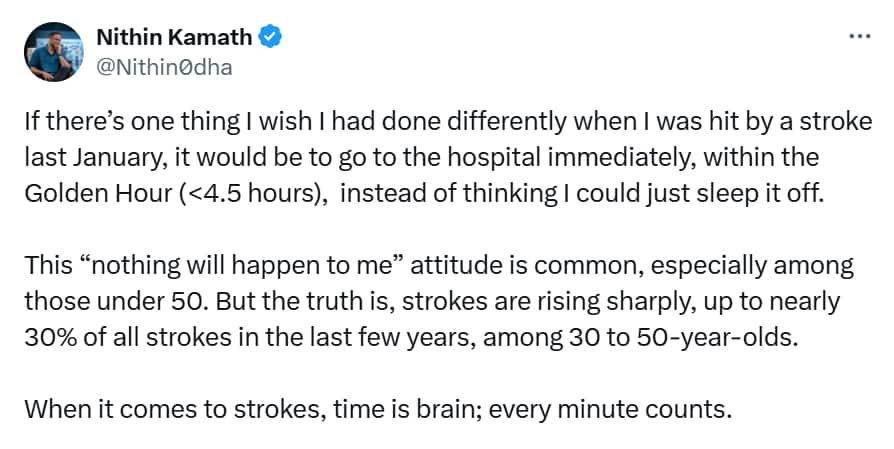
Task: Click the phrase "sleep it off"
Action: point(767,194)
